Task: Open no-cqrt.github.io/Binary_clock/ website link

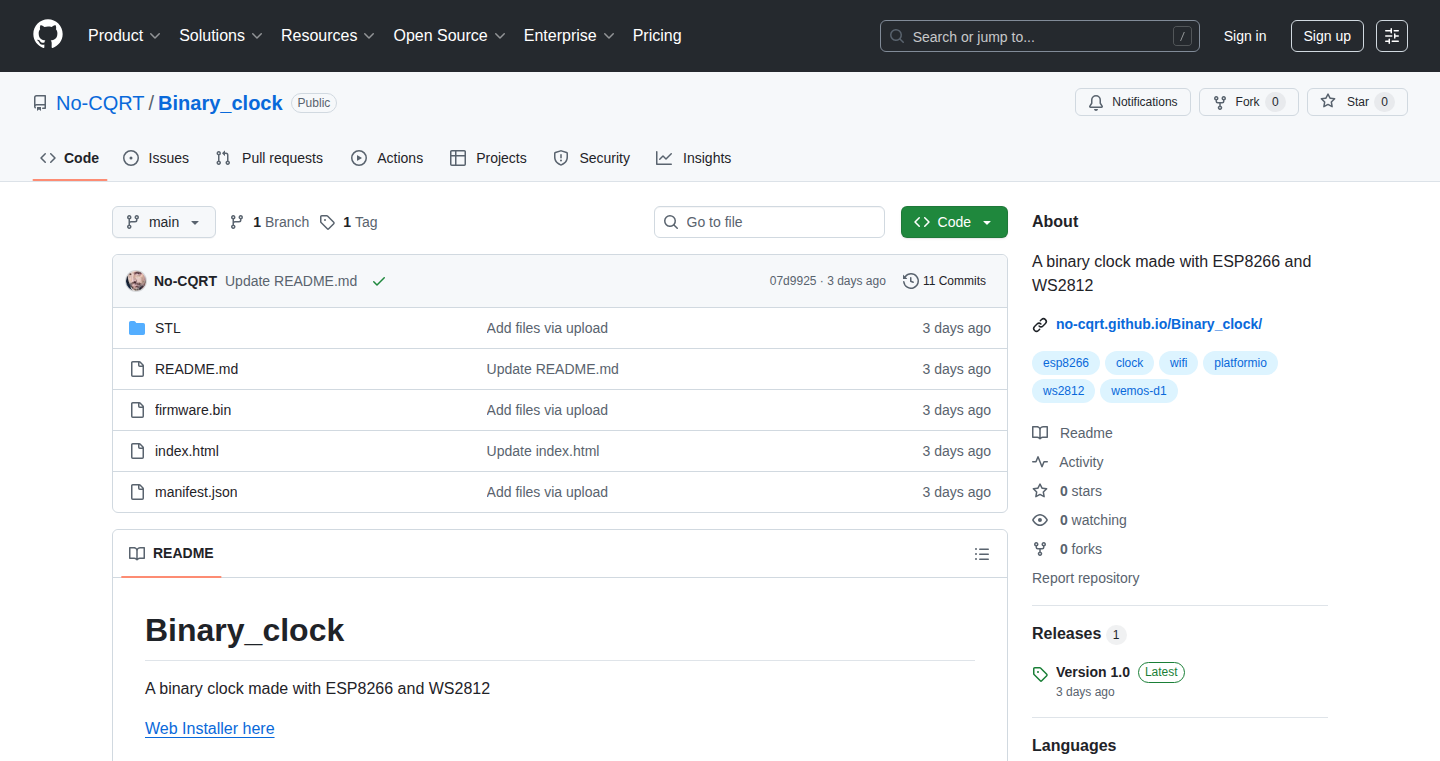Action: (x=1159, y=324)
